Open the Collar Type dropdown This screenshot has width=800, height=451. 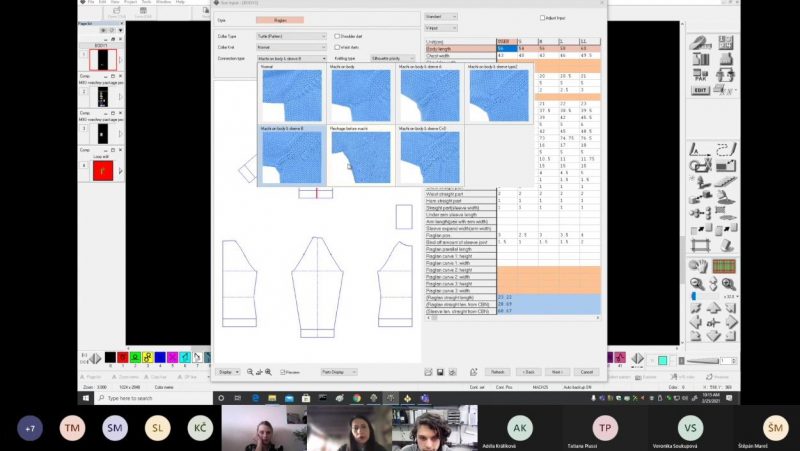point(291,35)
